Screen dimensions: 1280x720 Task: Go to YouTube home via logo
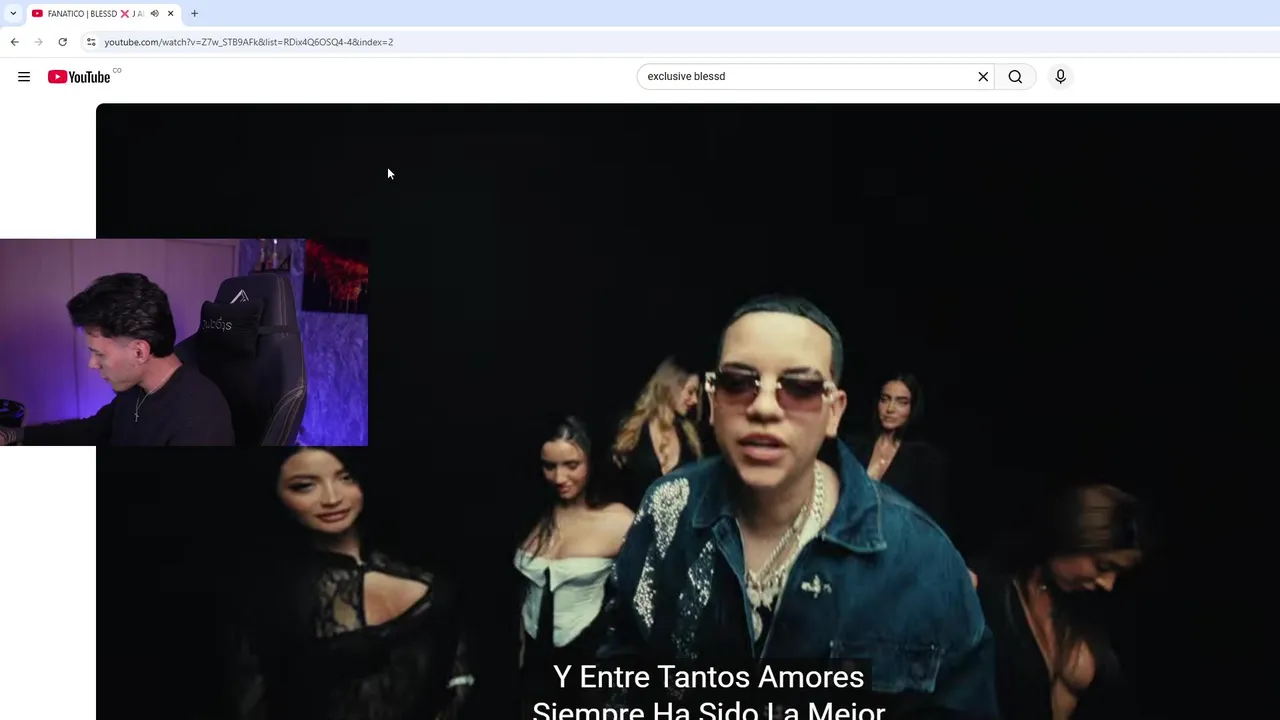point(79,77)
